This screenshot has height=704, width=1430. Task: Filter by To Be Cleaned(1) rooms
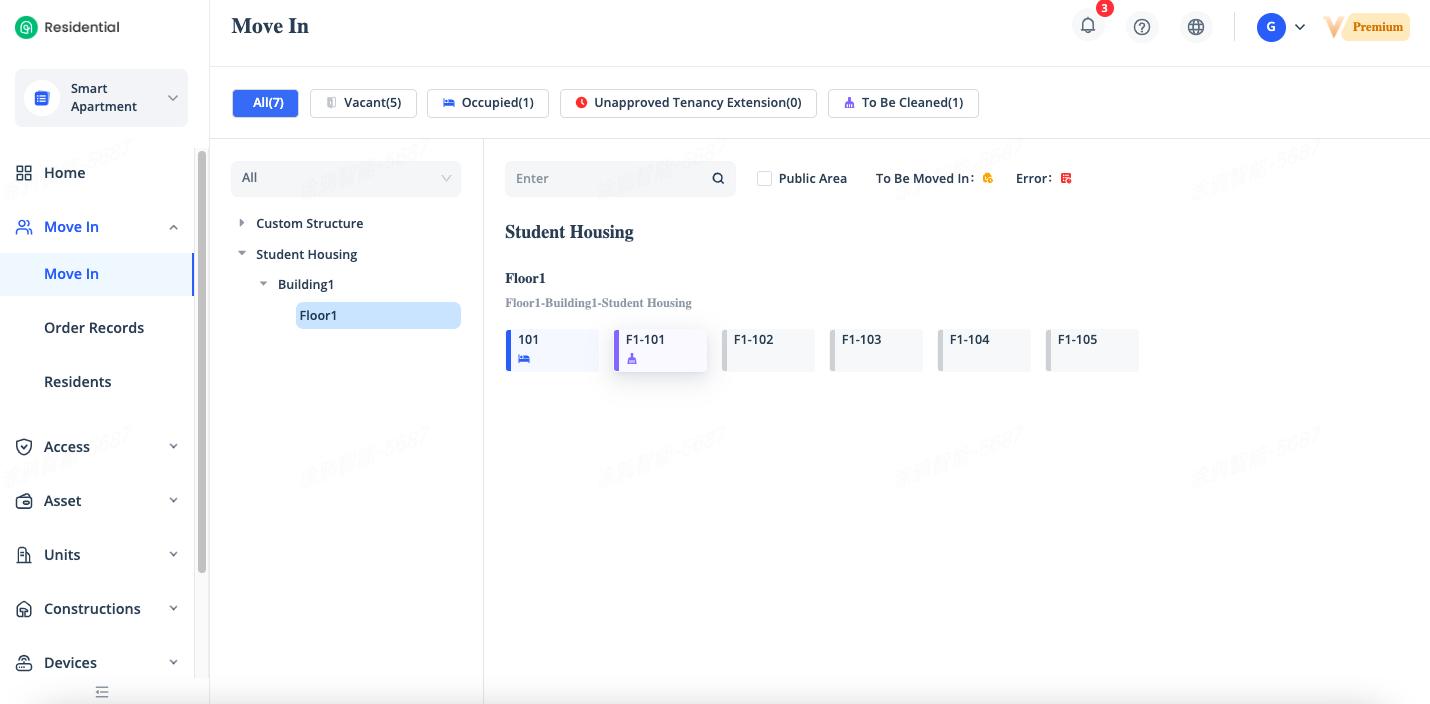(903, 103)
